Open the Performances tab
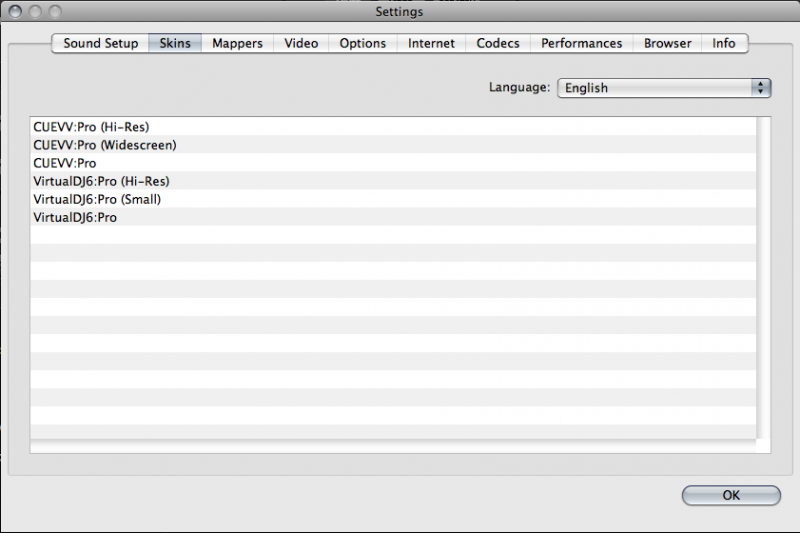This screenshot has width=800, height=533. pyautogui.click(x=581, y=43)
